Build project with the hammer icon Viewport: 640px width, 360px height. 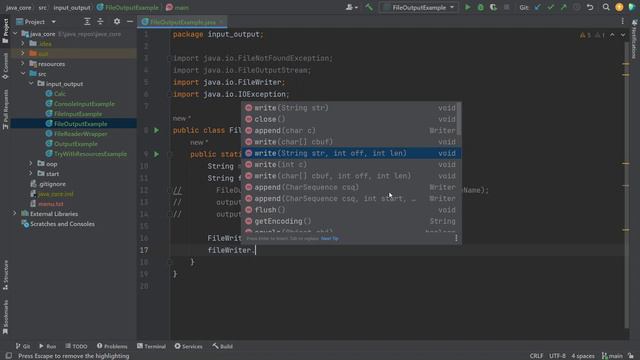pos(369,7)
